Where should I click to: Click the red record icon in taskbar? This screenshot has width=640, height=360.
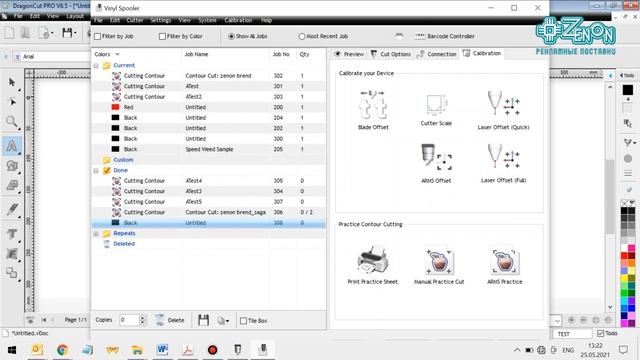coord(212,350)
